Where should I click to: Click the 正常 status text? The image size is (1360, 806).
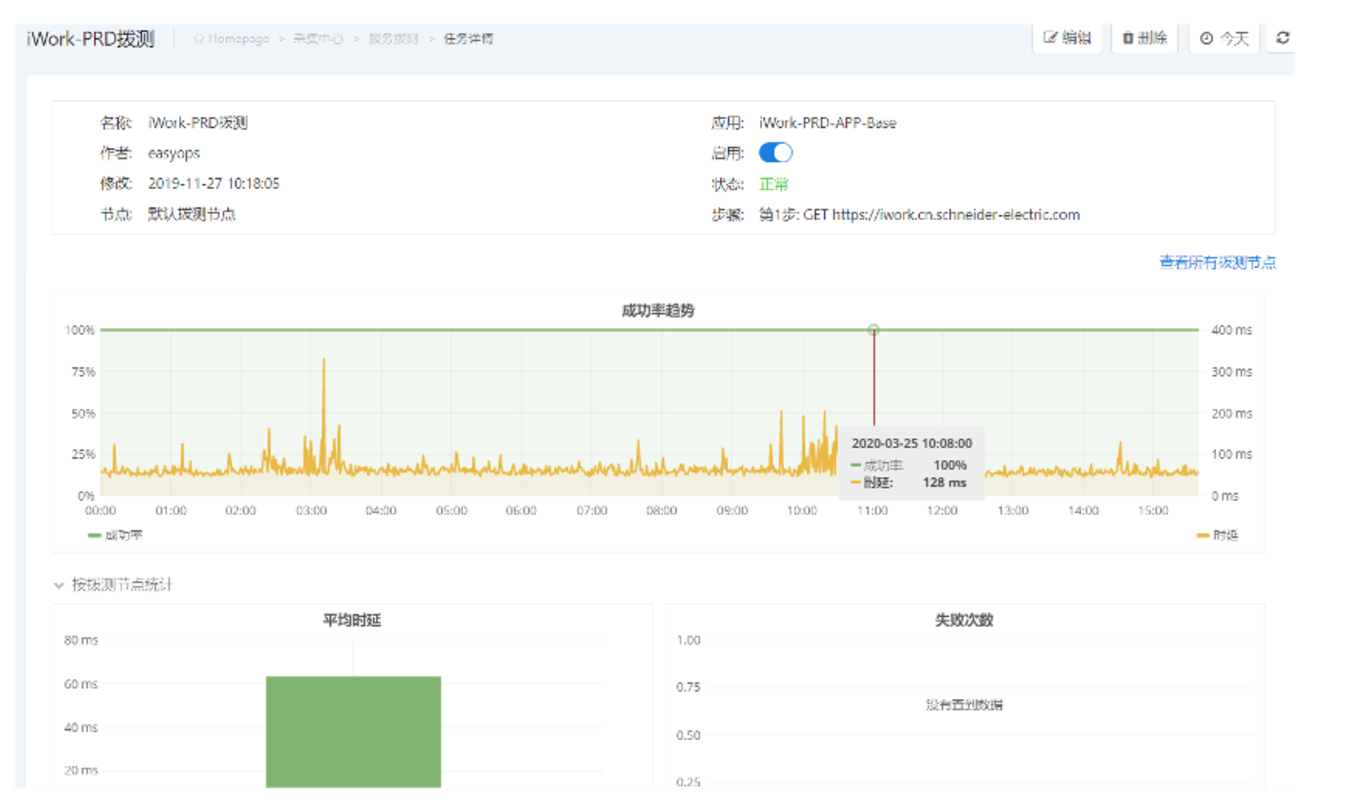[x=773, y=184]
